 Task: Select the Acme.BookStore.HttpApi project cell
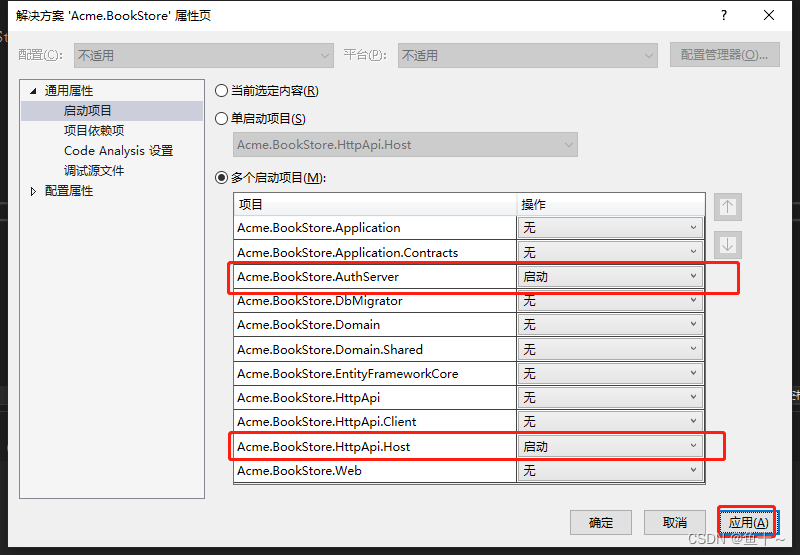(x=375, y=397)
